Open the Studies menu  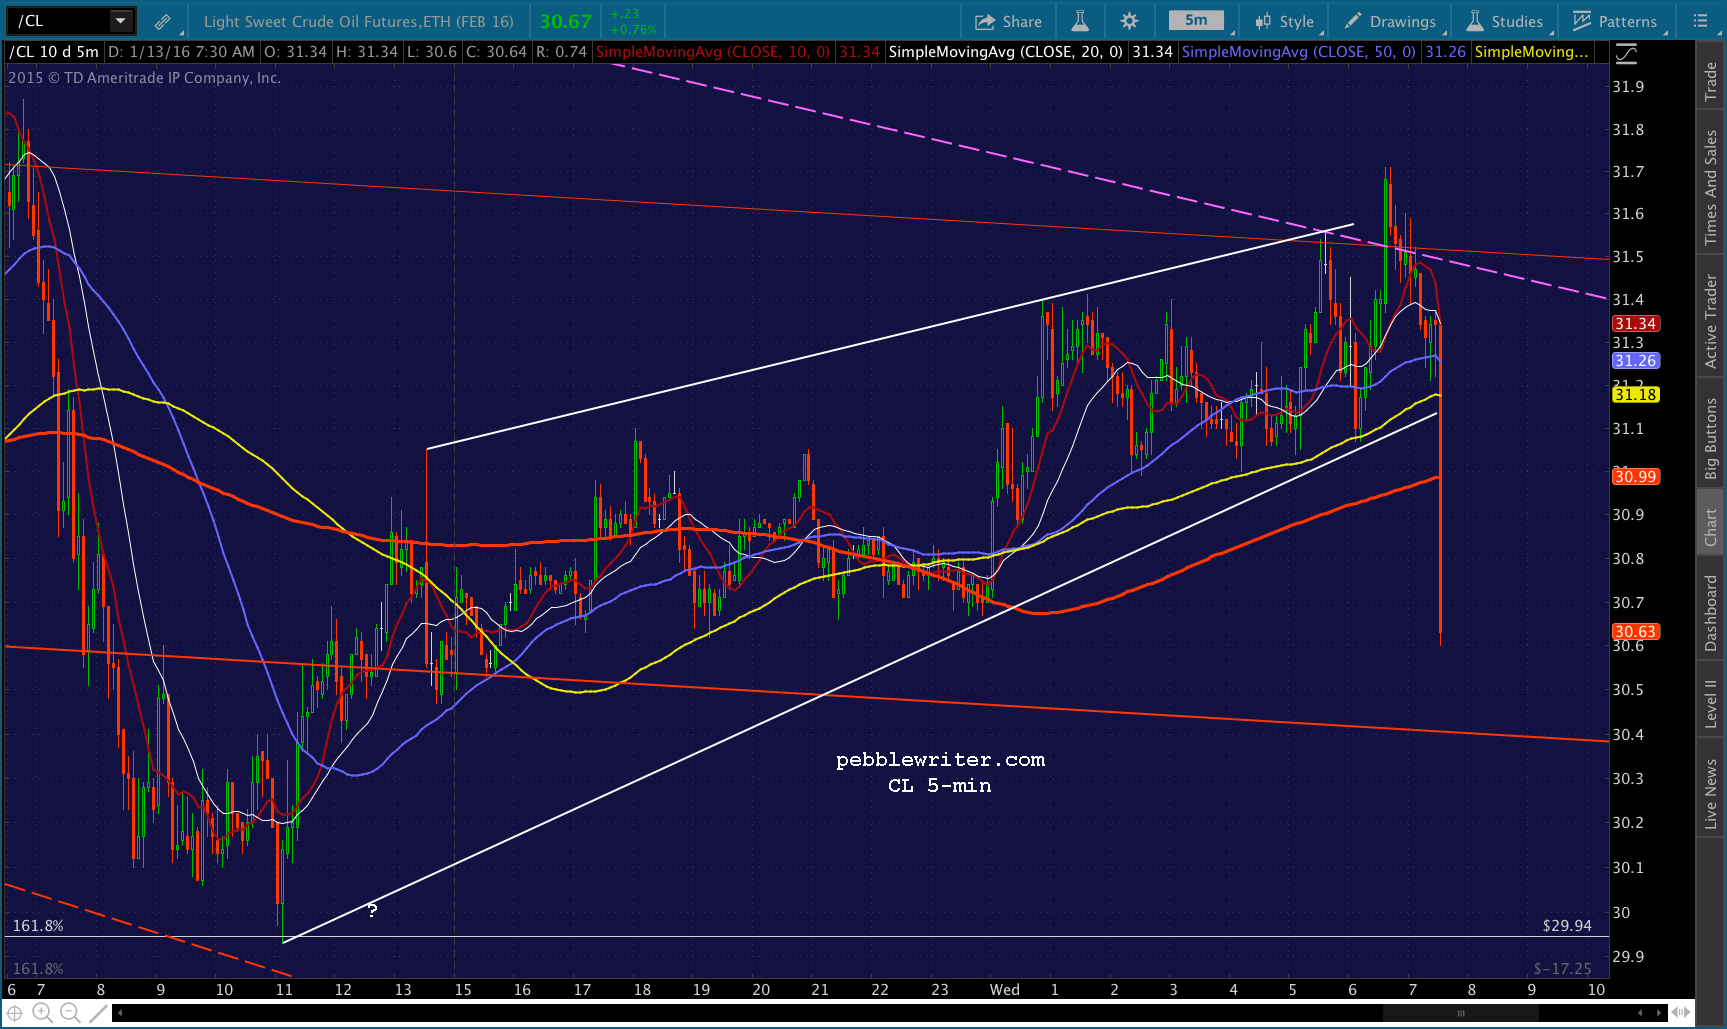pos(1505,21)
